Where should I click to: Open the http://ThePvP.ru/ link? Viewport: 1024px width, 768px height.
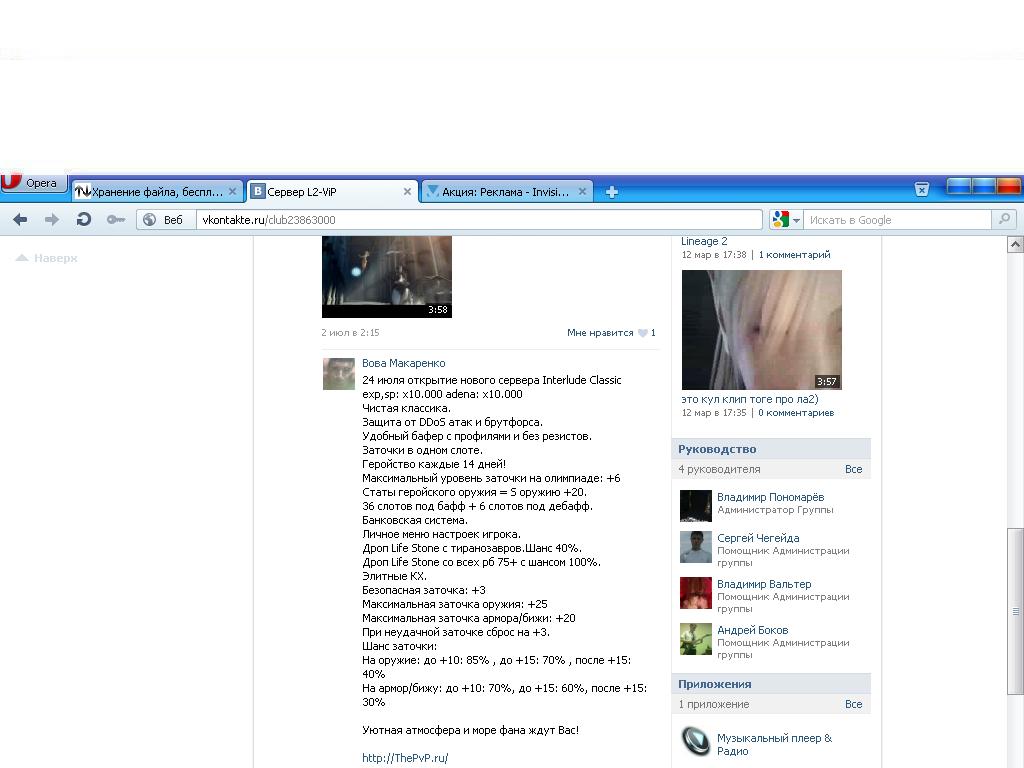coord(405,758)
